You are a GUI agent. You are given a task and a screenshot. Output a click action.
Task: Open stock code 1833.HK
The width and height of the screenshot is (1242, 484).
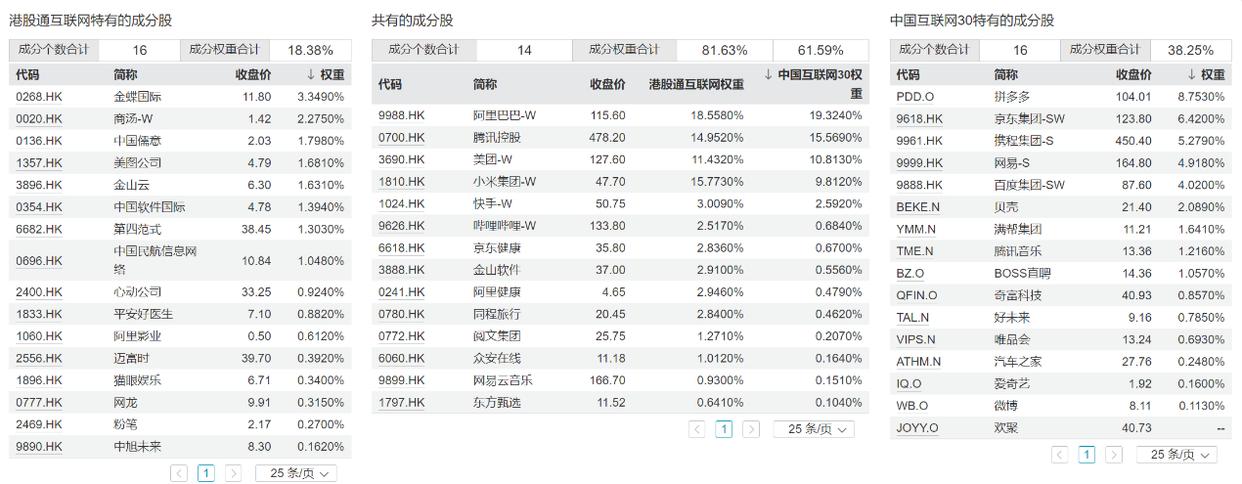[x=39, y=314]
